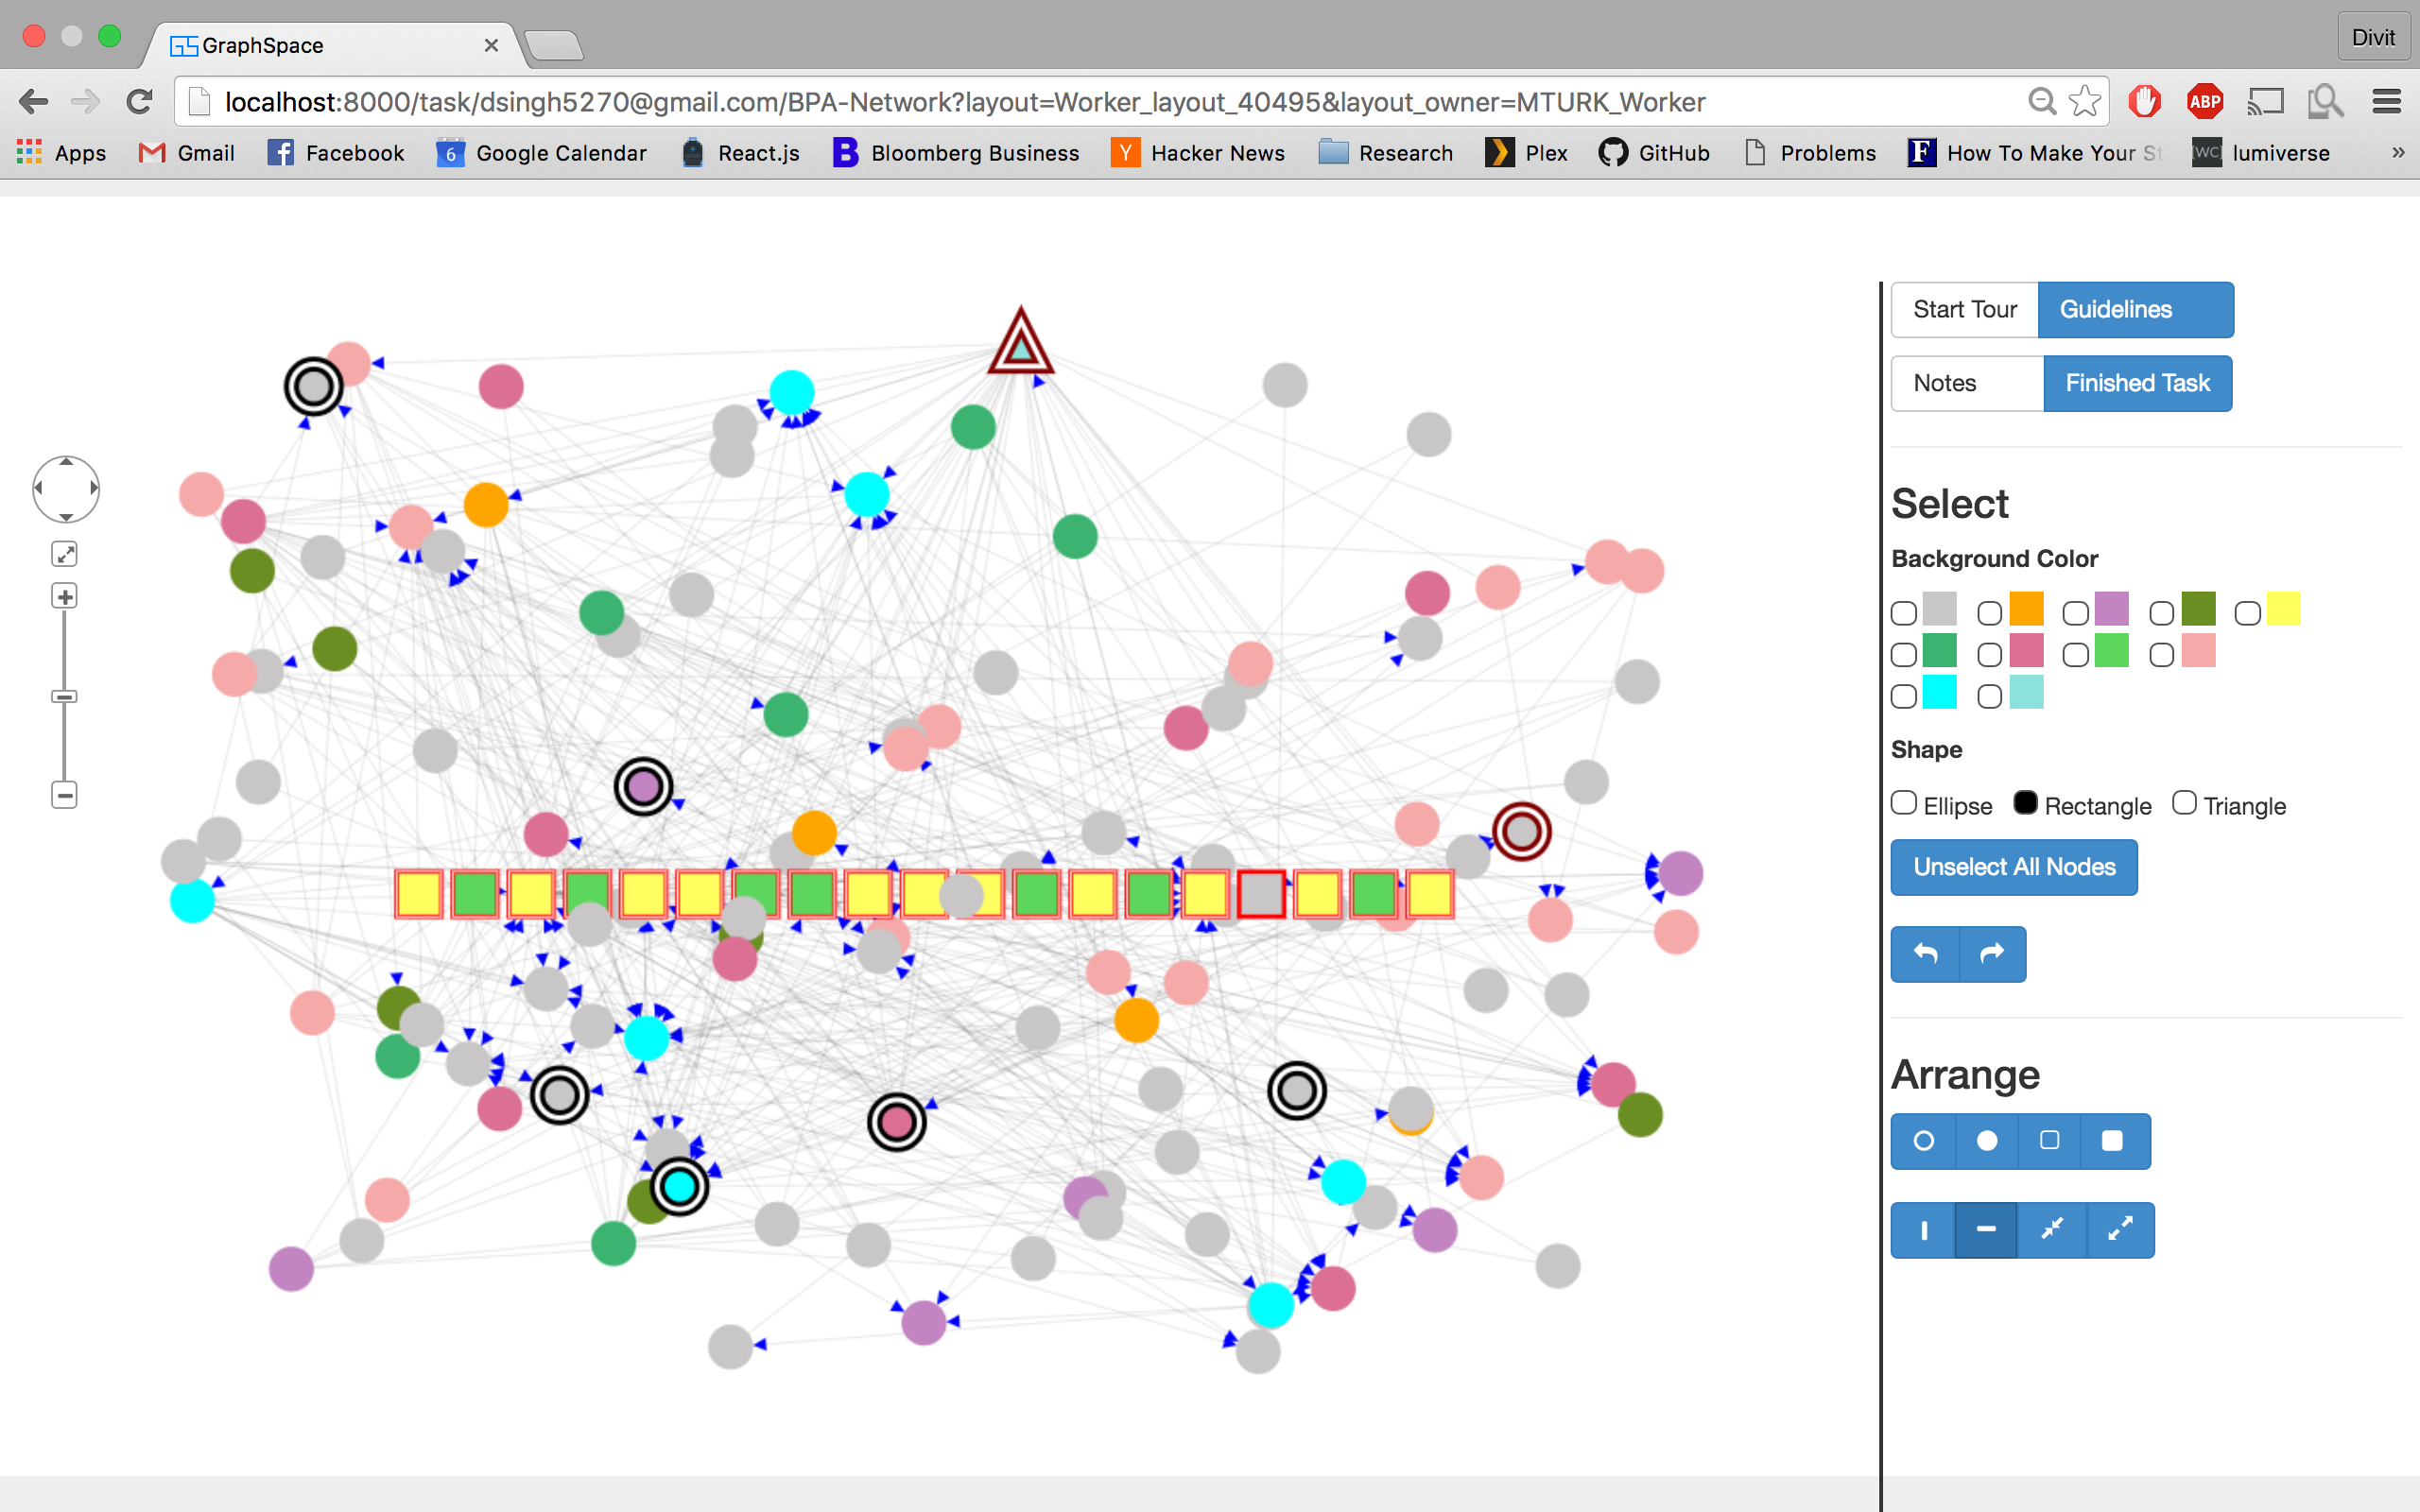Show hidden bookmarks with the » chevron
The width and height of the screenshot is (2420, 1512).
pos(2398,153)
